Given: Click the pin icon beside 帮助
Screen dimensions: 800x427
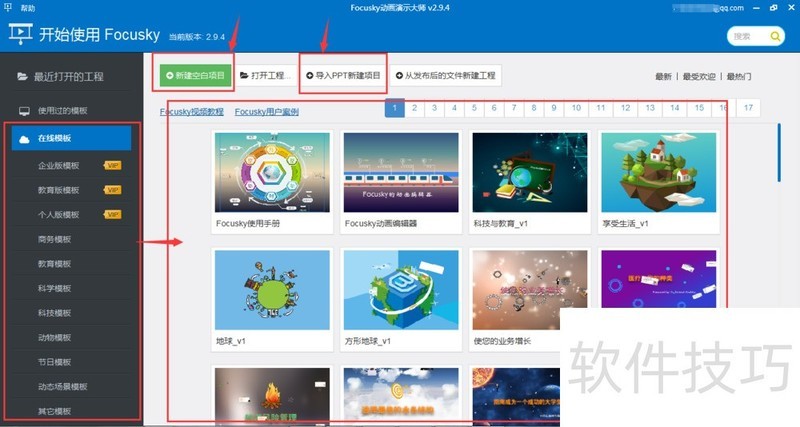Looking at the screenshot, I should tap(7, 7).
